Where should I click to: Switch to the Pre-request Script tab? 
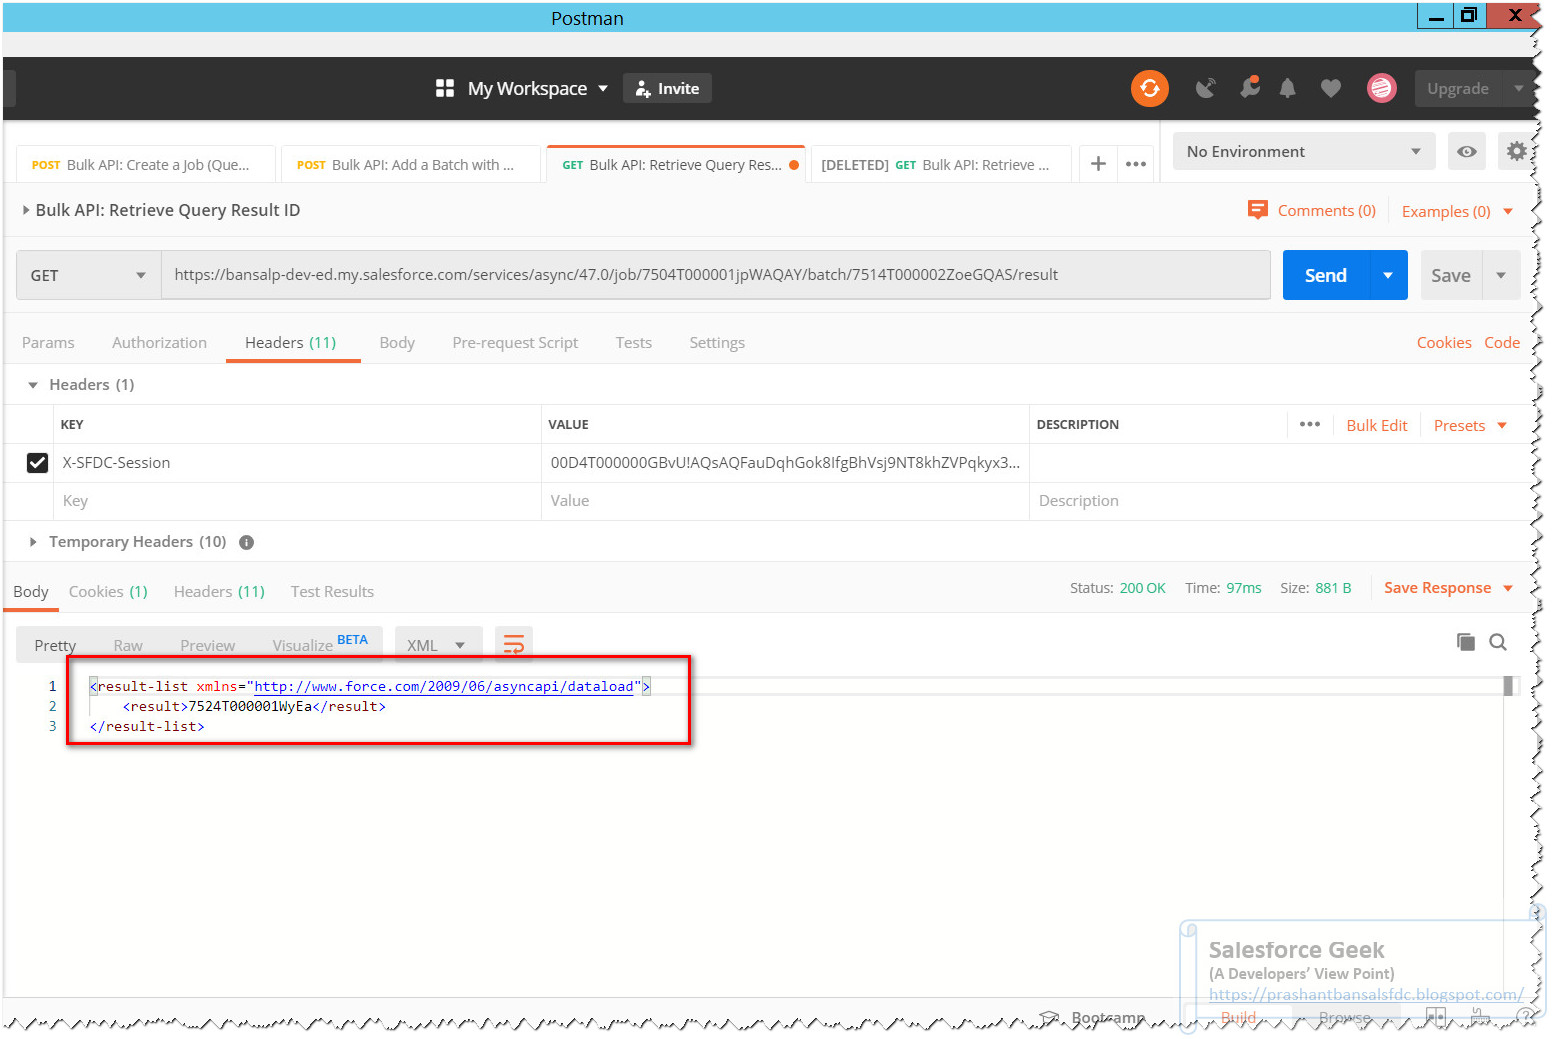515,342
